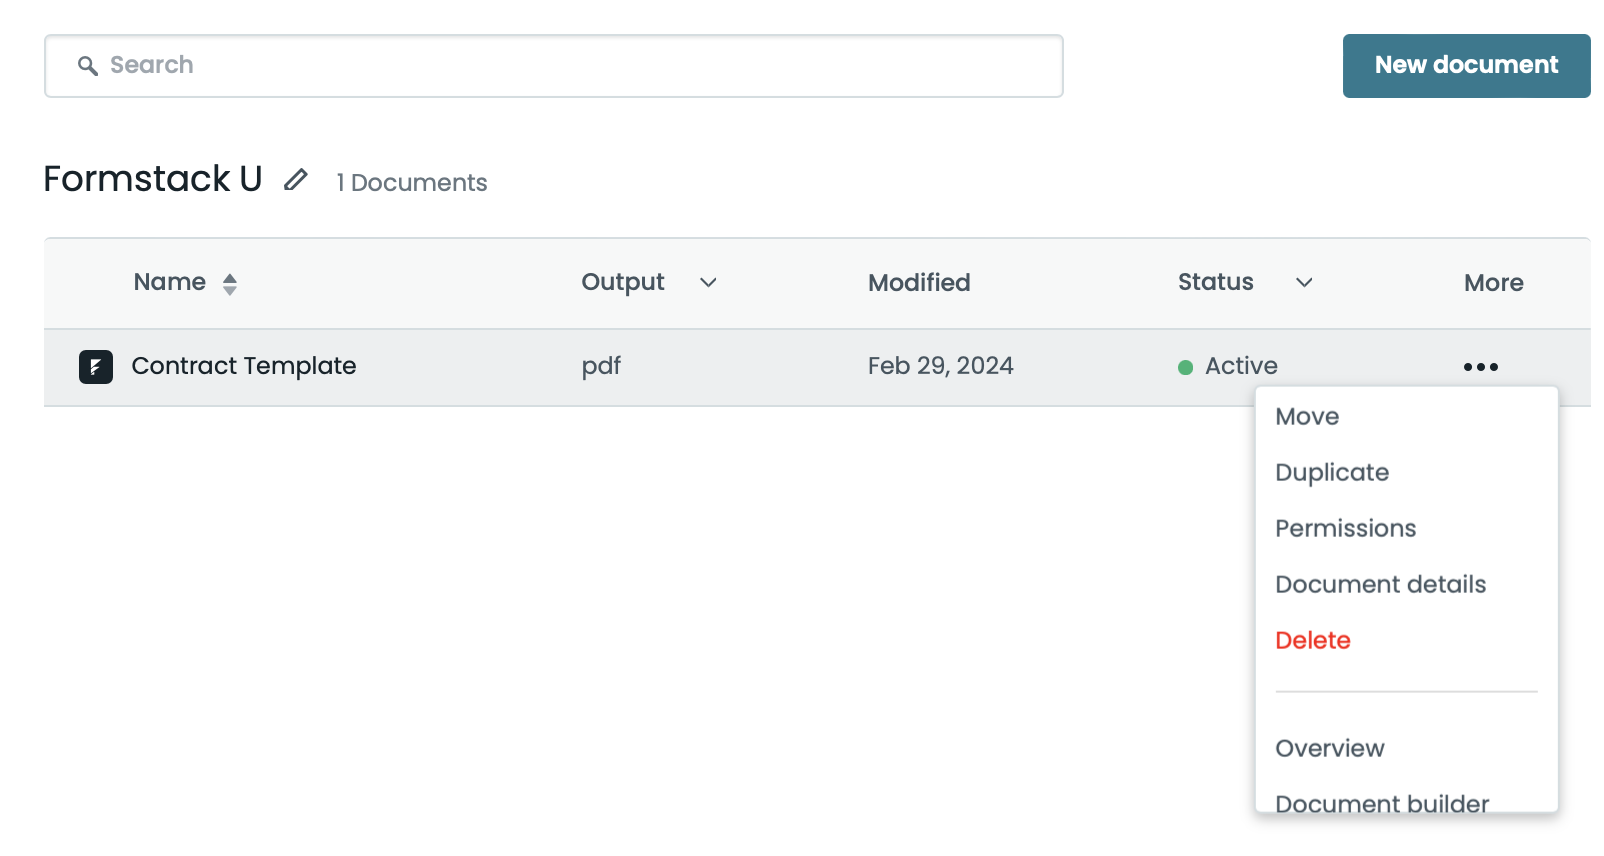Expand the Output column dropdown chevron
This screenshot has height=856, width=1604.
click(x=708, y=283)
